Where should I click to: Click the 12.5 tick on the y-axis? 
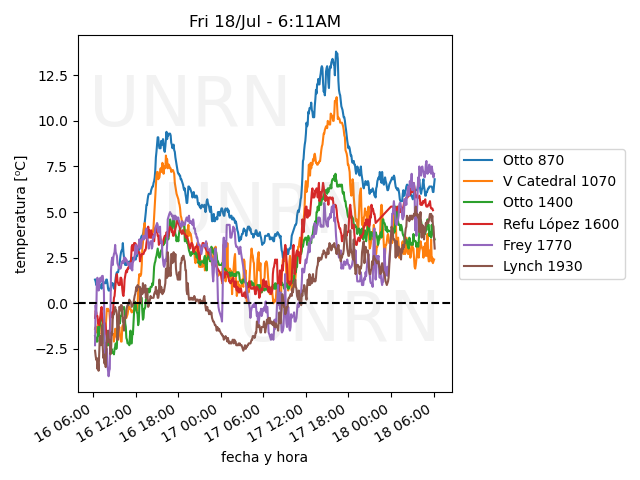pos(52,75)
